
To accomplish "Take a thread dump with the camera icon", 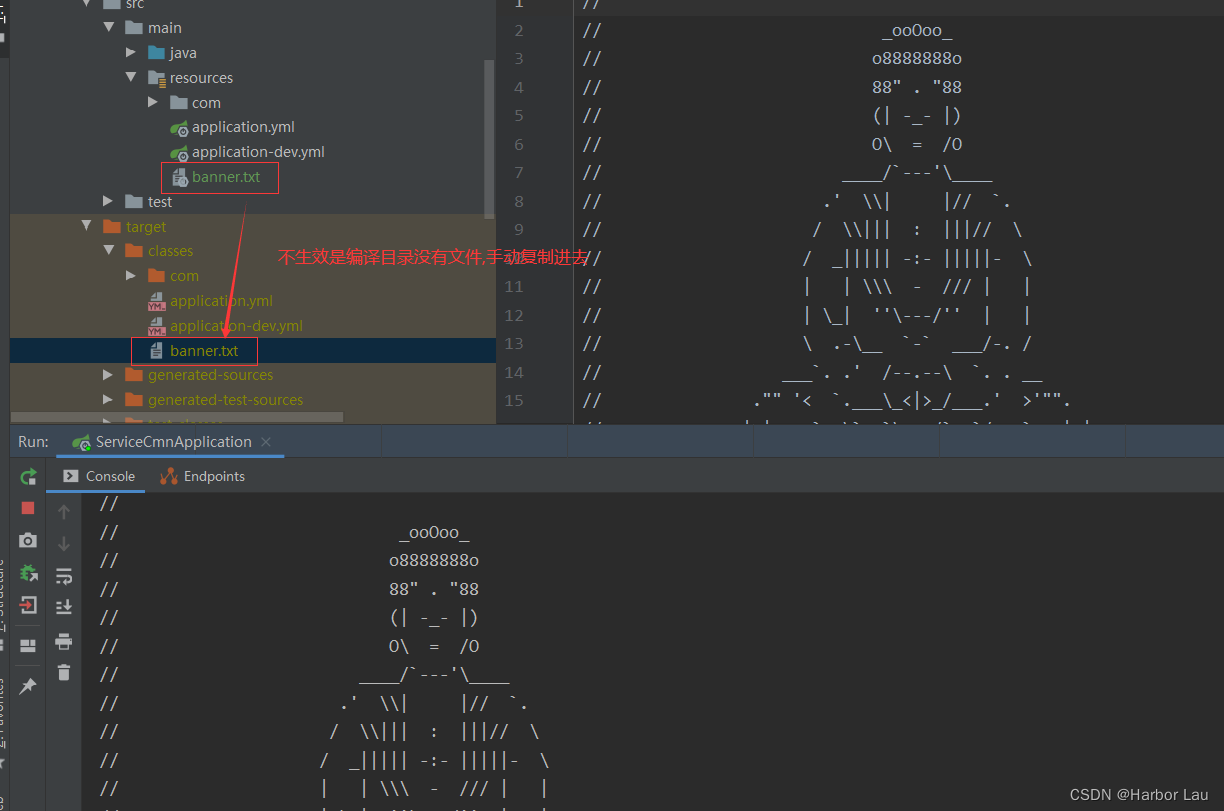I will [x=27, y=540].
